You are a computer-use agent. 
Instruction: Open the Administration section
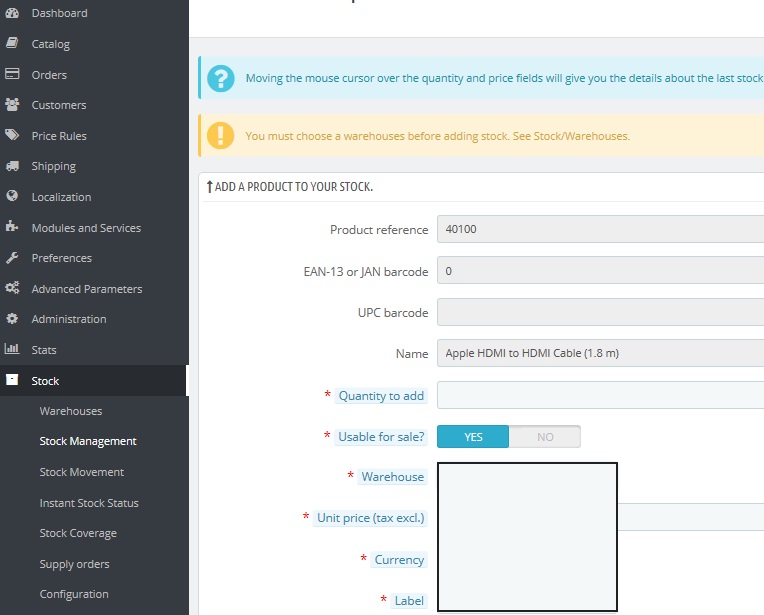point(69,319)
